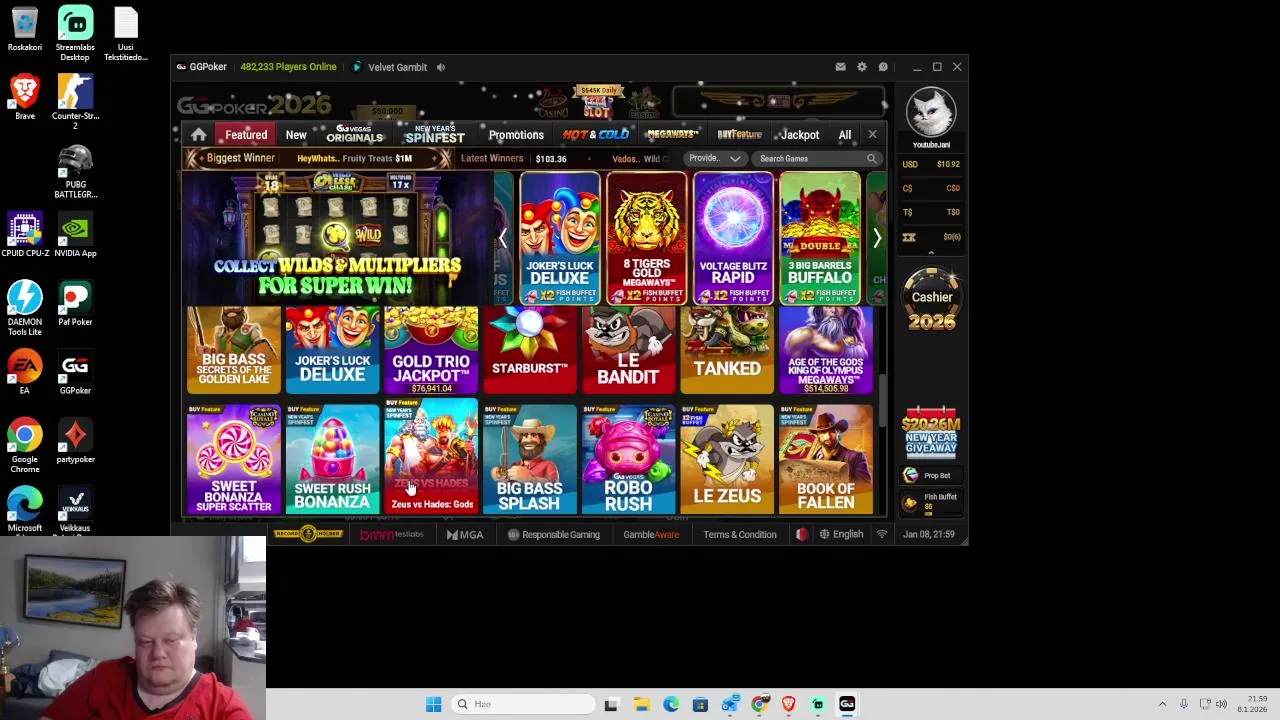Launch Tanked game

727,350
